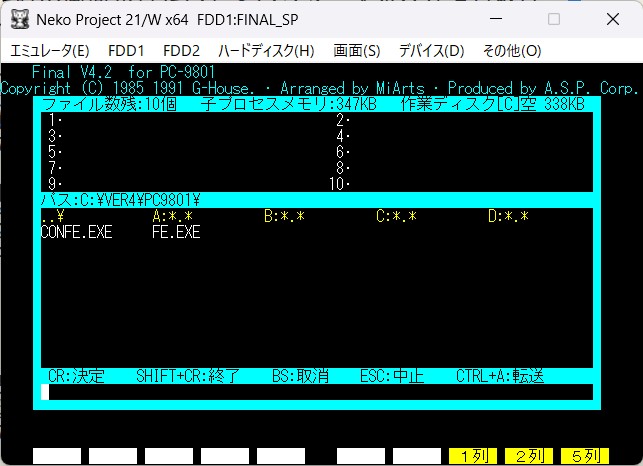Select the CONFE.EXE file entry

click(x=76, y=232)
